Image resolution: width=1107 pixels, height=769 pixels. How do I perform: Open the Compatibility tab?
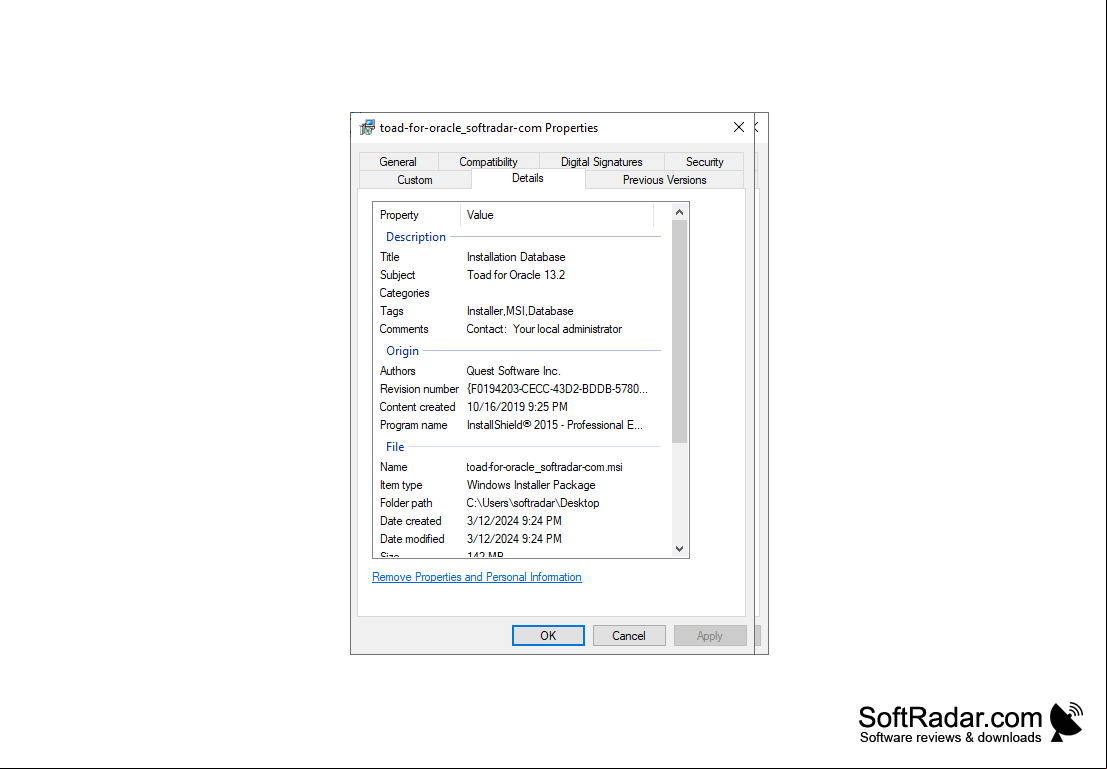pos(489,162)
